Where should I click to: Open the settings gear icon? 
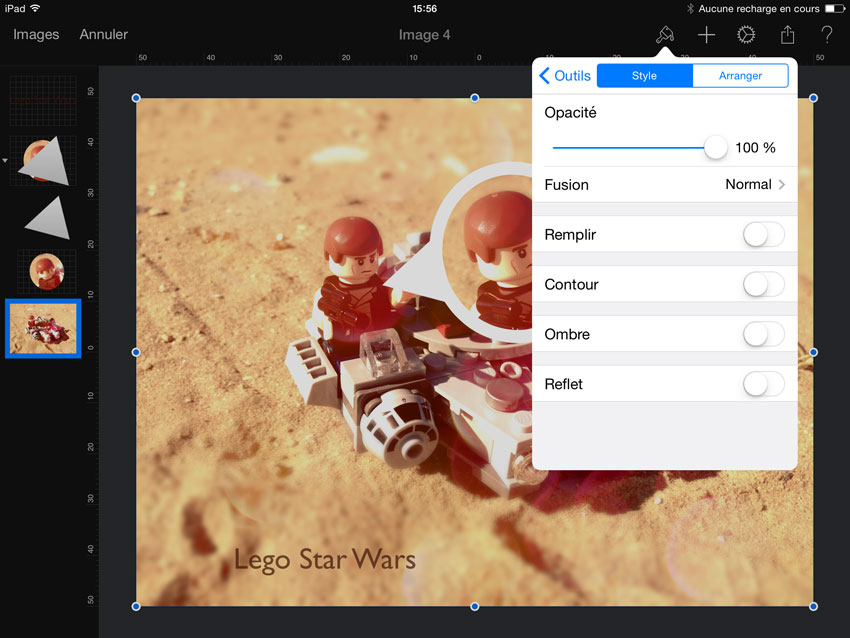(x=746, y=35)
